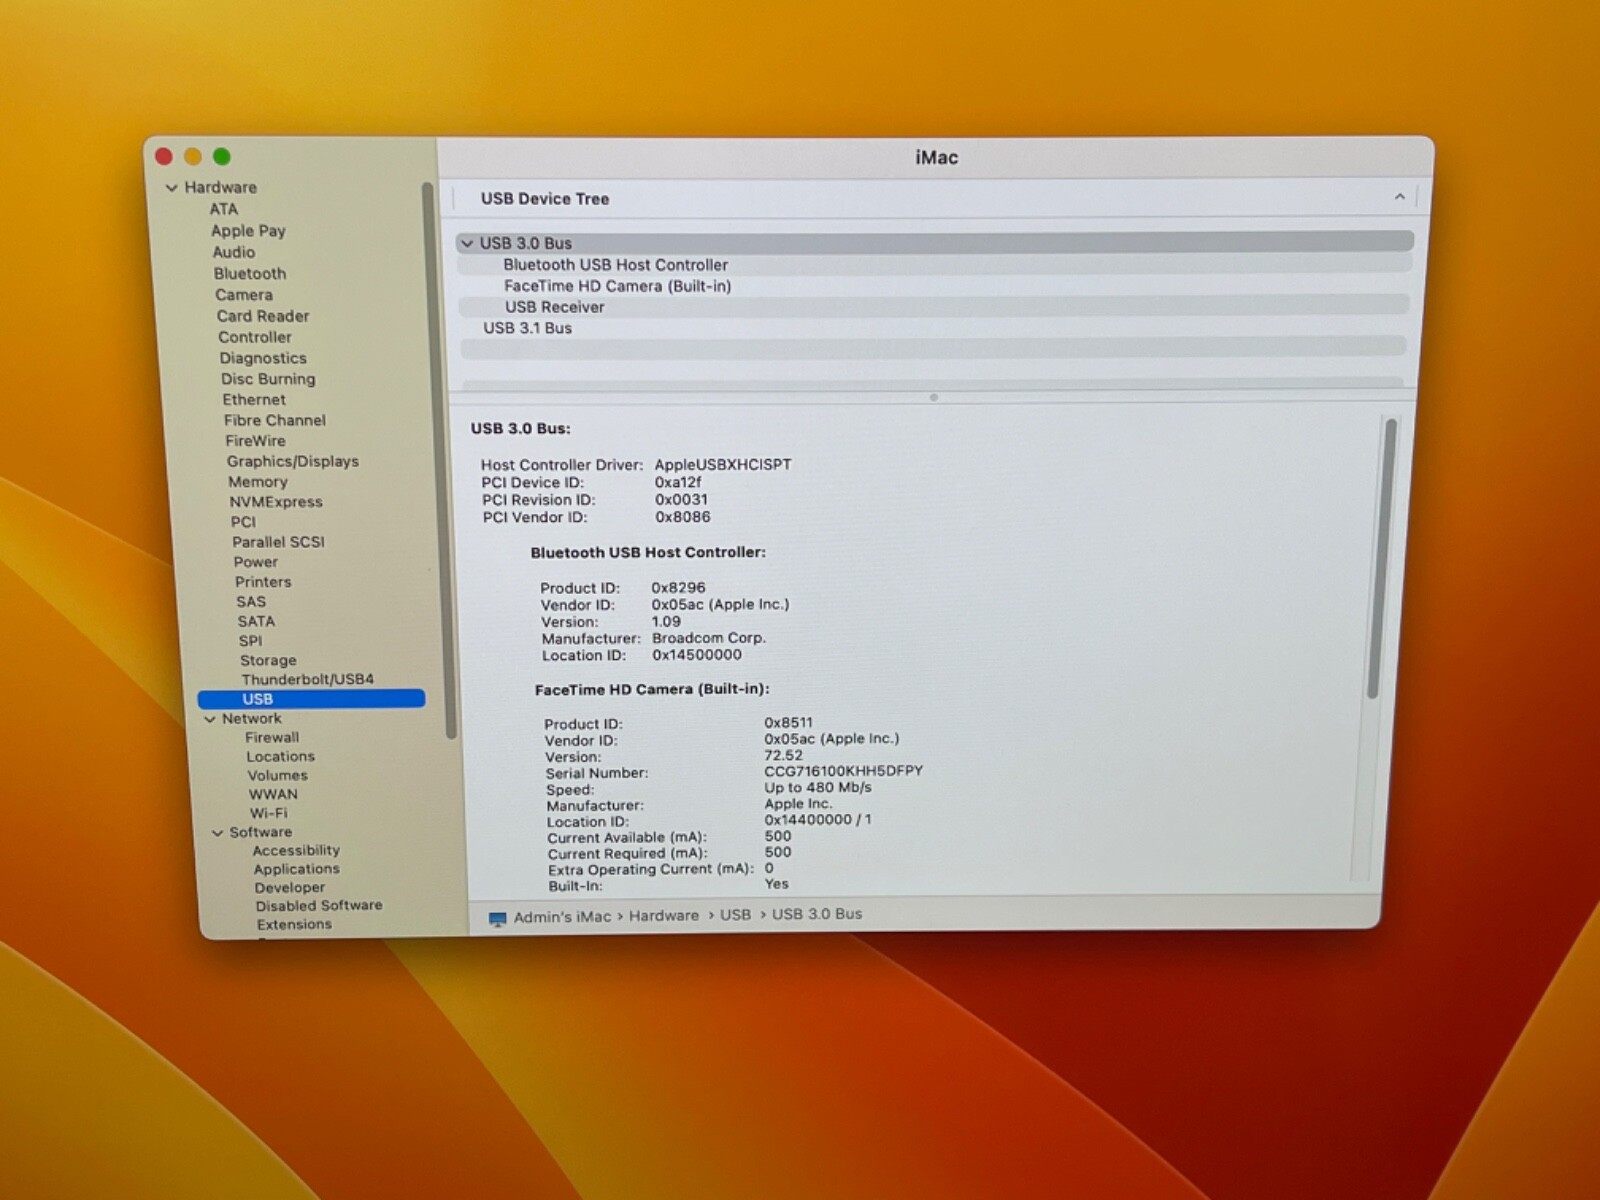Select Disc Burning in the sidebar
1600x1200 pixels.
pyautogui.click(x=268, y=379)
